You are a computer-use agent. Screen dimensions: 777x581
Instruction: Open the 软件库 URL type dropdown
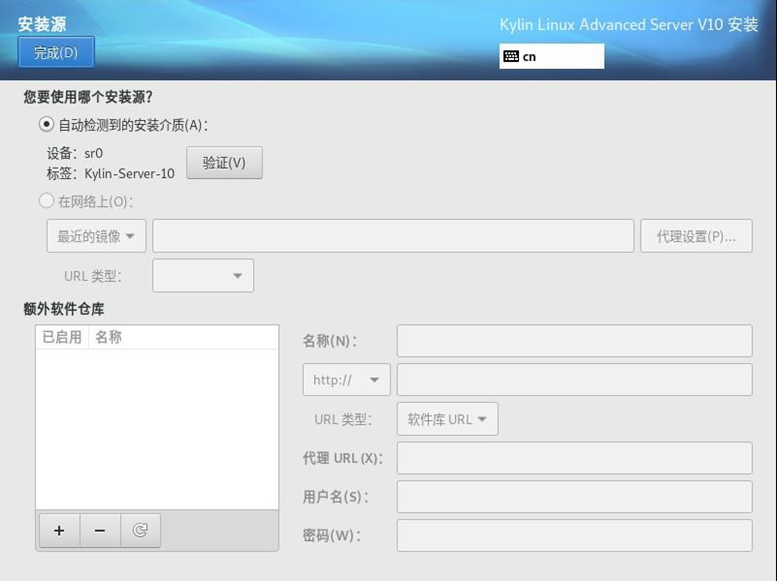(x=447, y=419)
